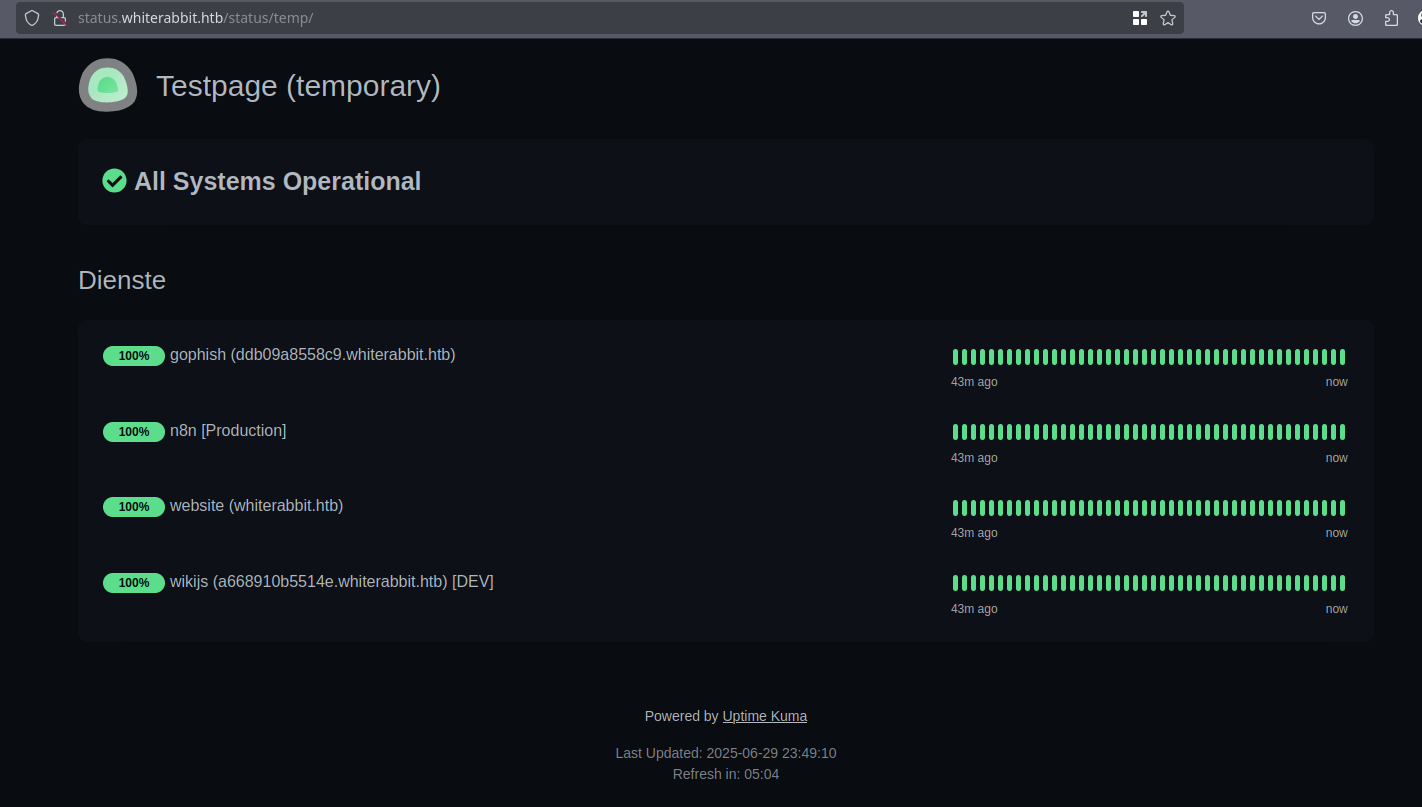Click the 100% badge next to n8n [Production]
Screen dimensions: 1422x807
tap(134, 432)
